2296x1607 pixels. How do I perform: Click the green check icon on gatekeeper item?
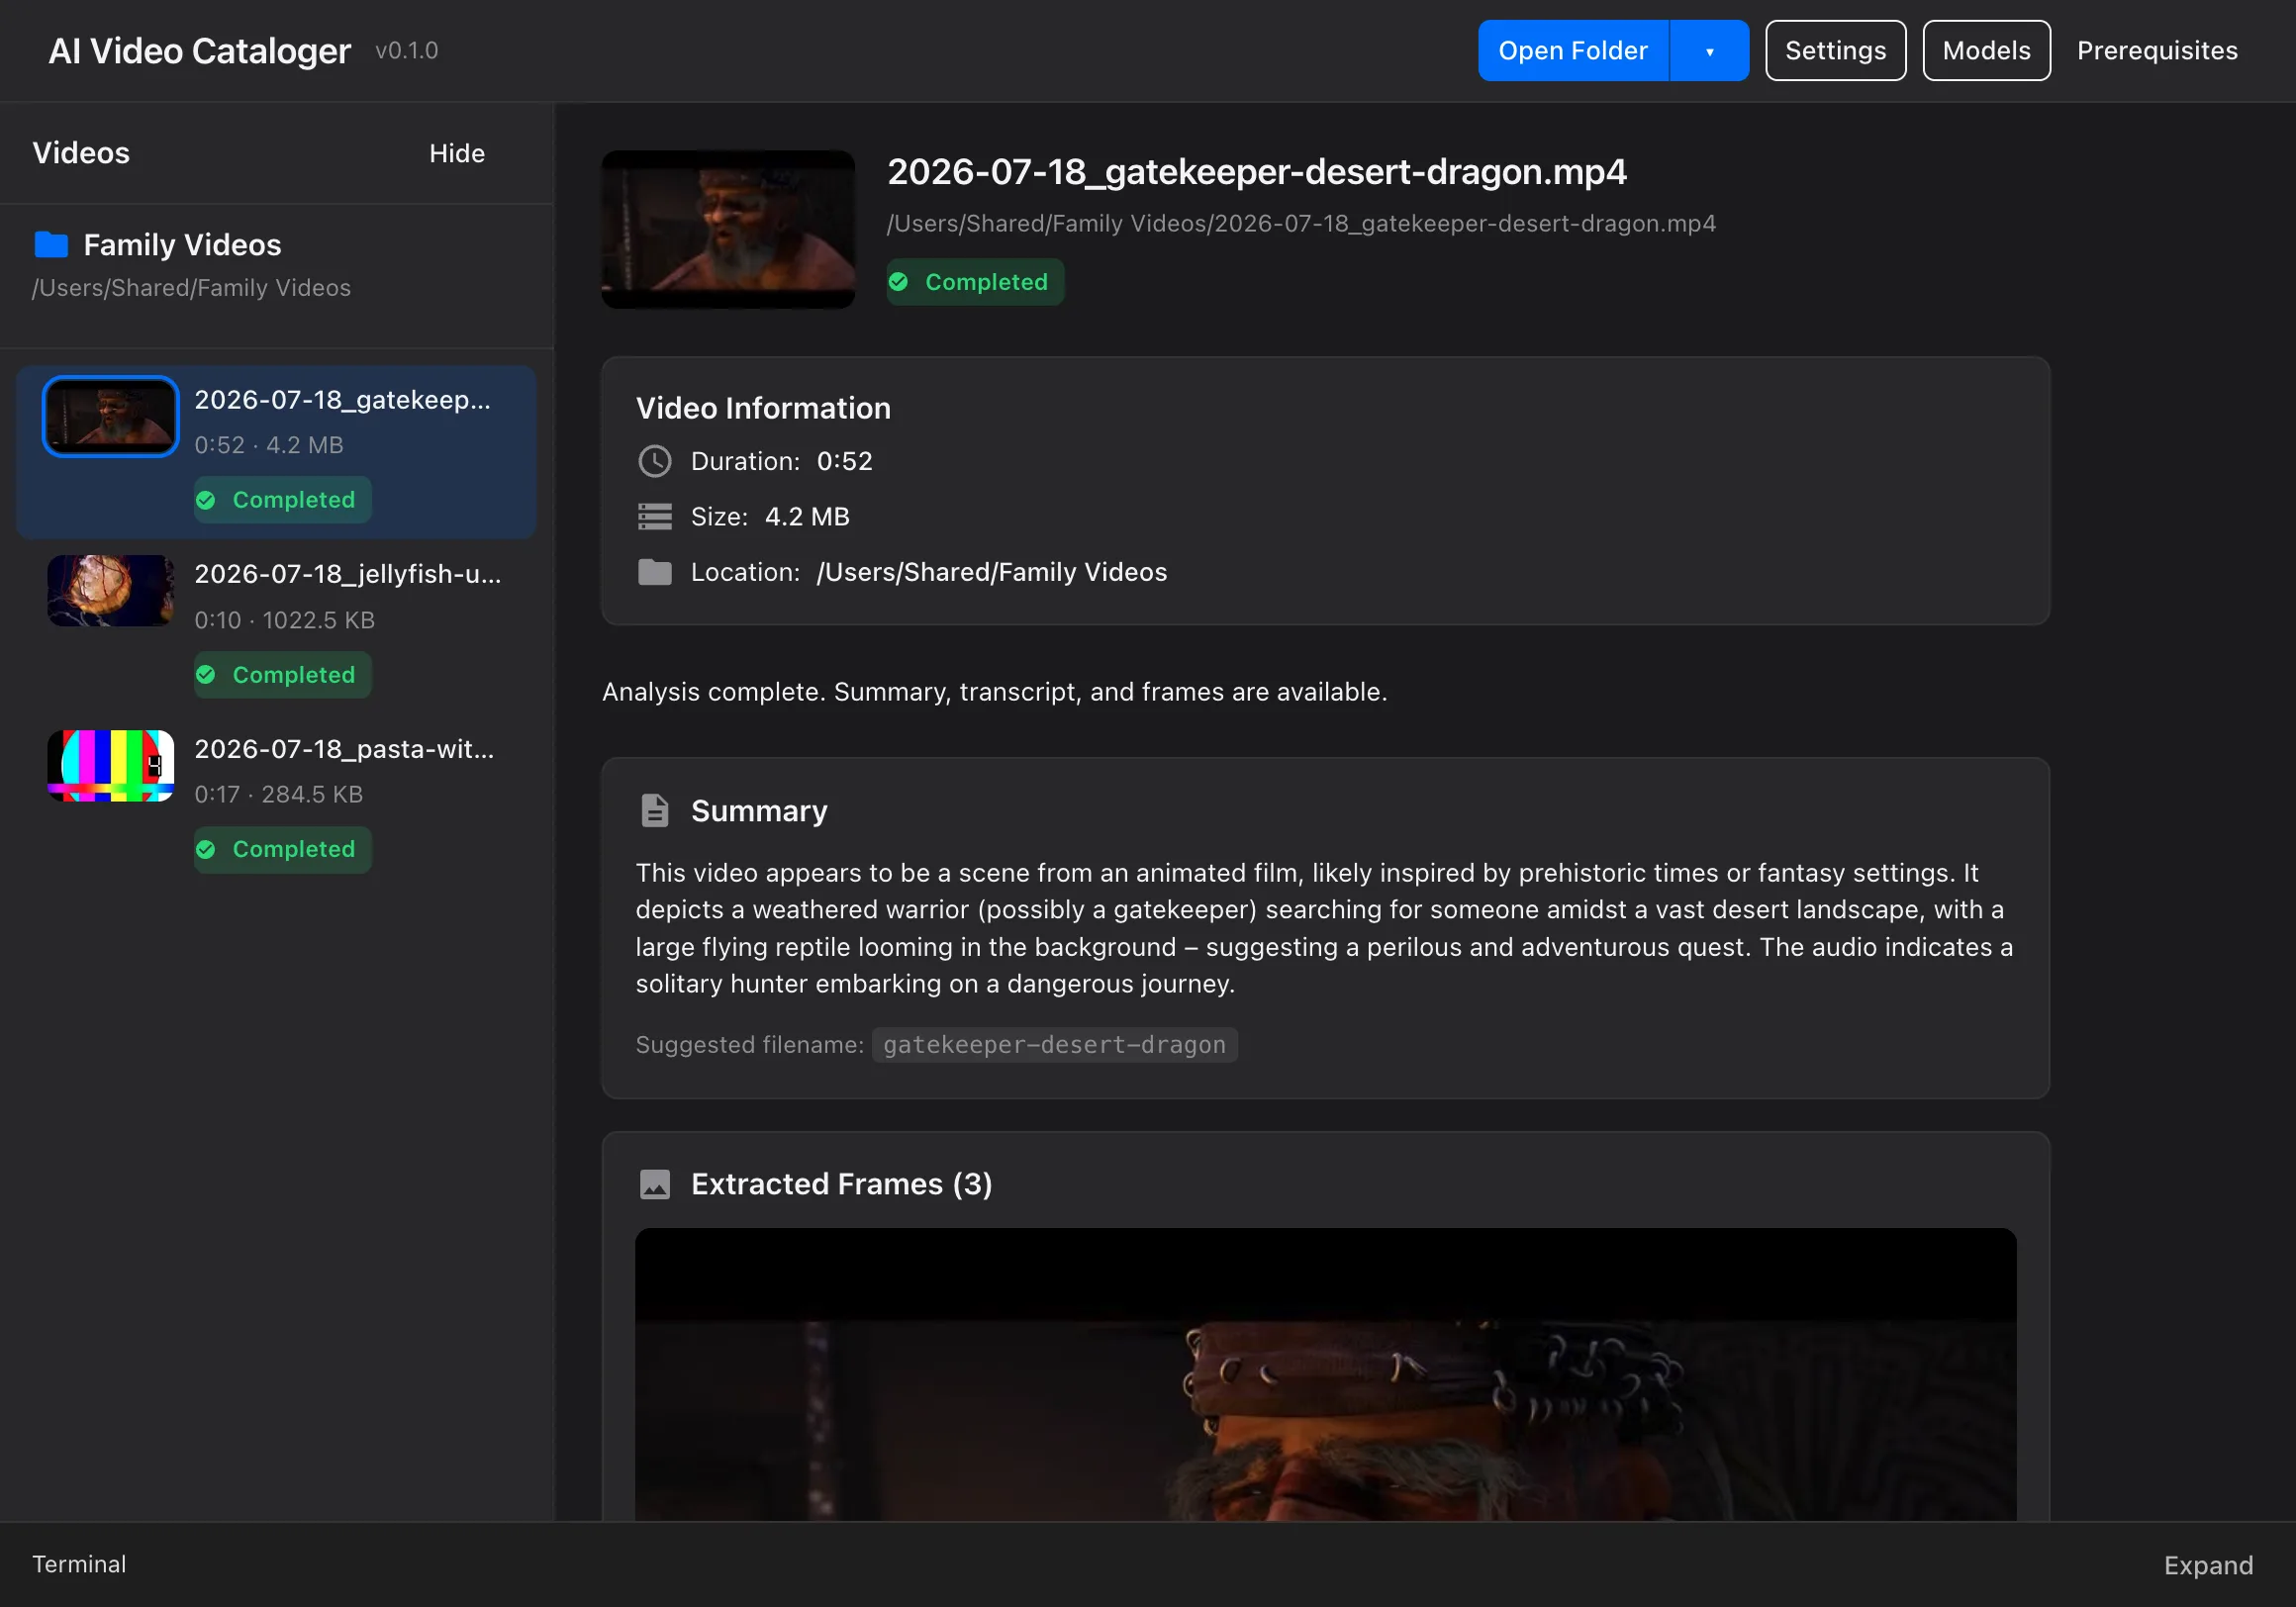(206, 499)
